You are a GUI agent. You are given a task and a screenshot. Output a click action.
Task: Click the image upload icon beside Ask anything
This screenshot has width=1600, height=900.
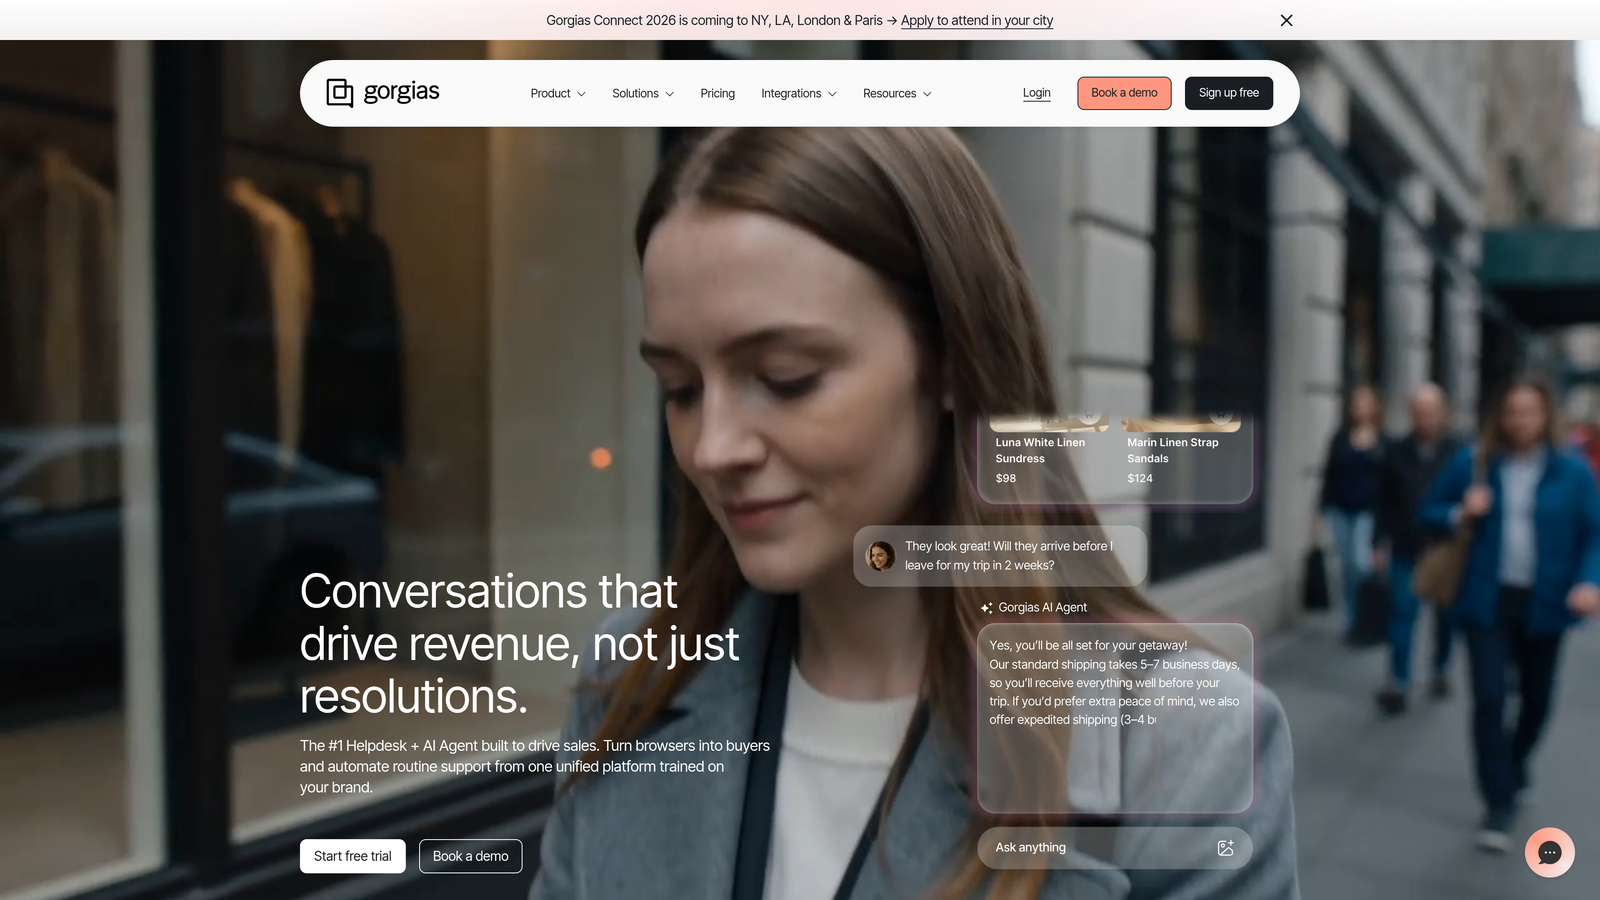click(x=1226, y=847)
